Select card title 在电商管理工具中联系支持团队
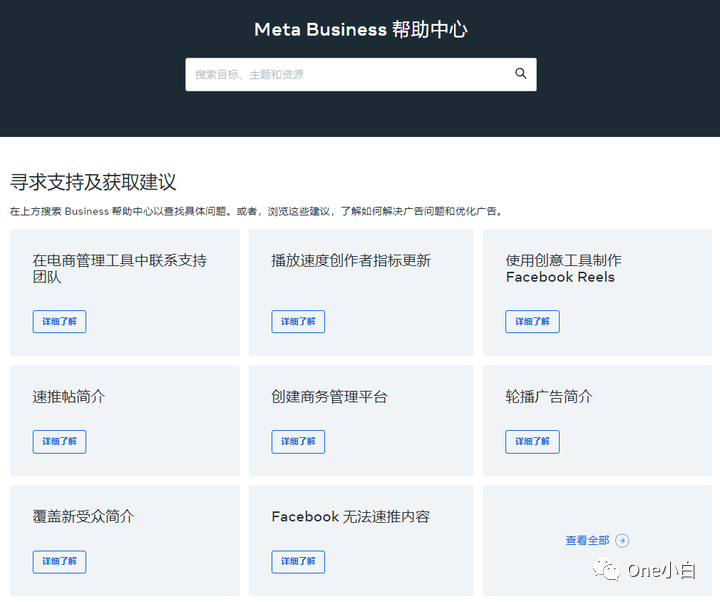This screenshot has width=720, height=602. (x=119, y=269)
